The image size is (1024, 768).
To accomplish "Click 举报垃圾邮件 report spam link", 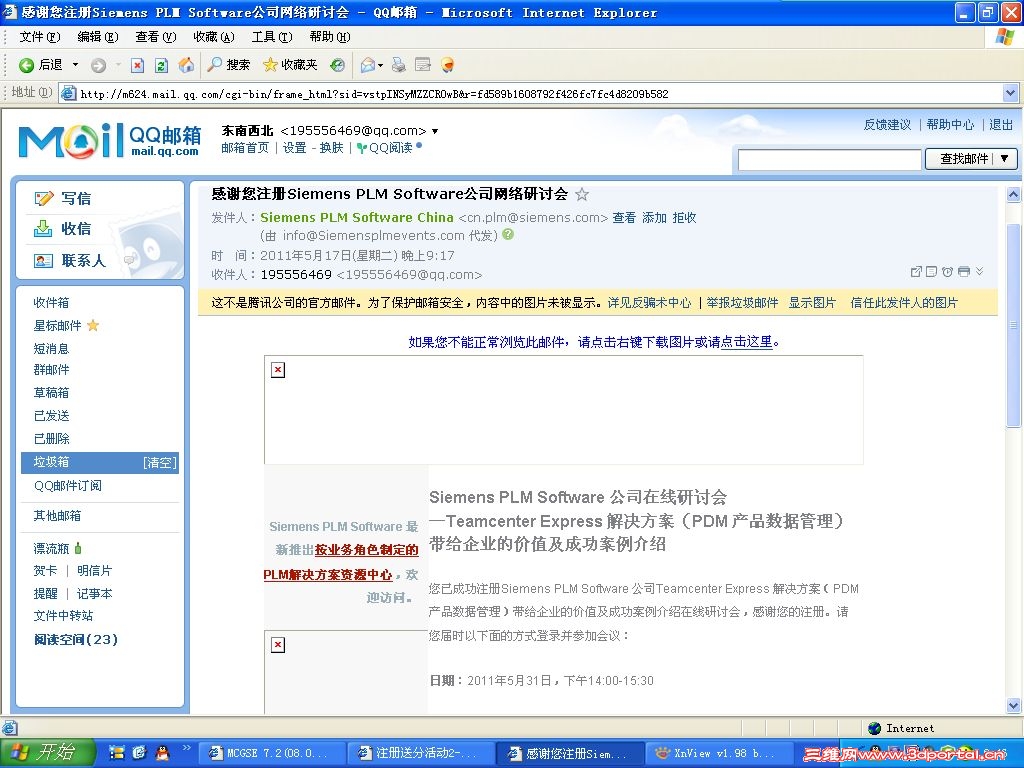I will 743,302.
